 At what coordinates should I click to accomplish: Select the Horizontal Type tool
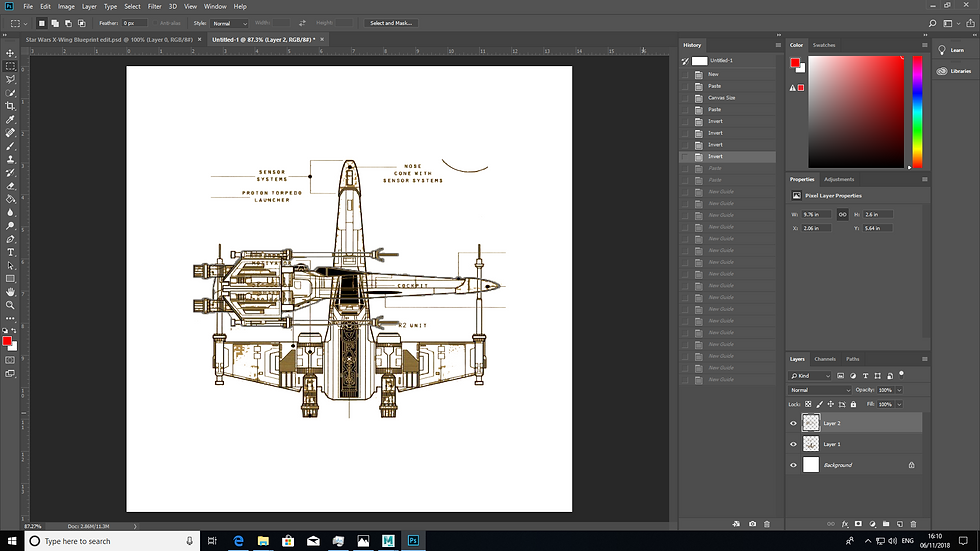(x=10, y=252)
